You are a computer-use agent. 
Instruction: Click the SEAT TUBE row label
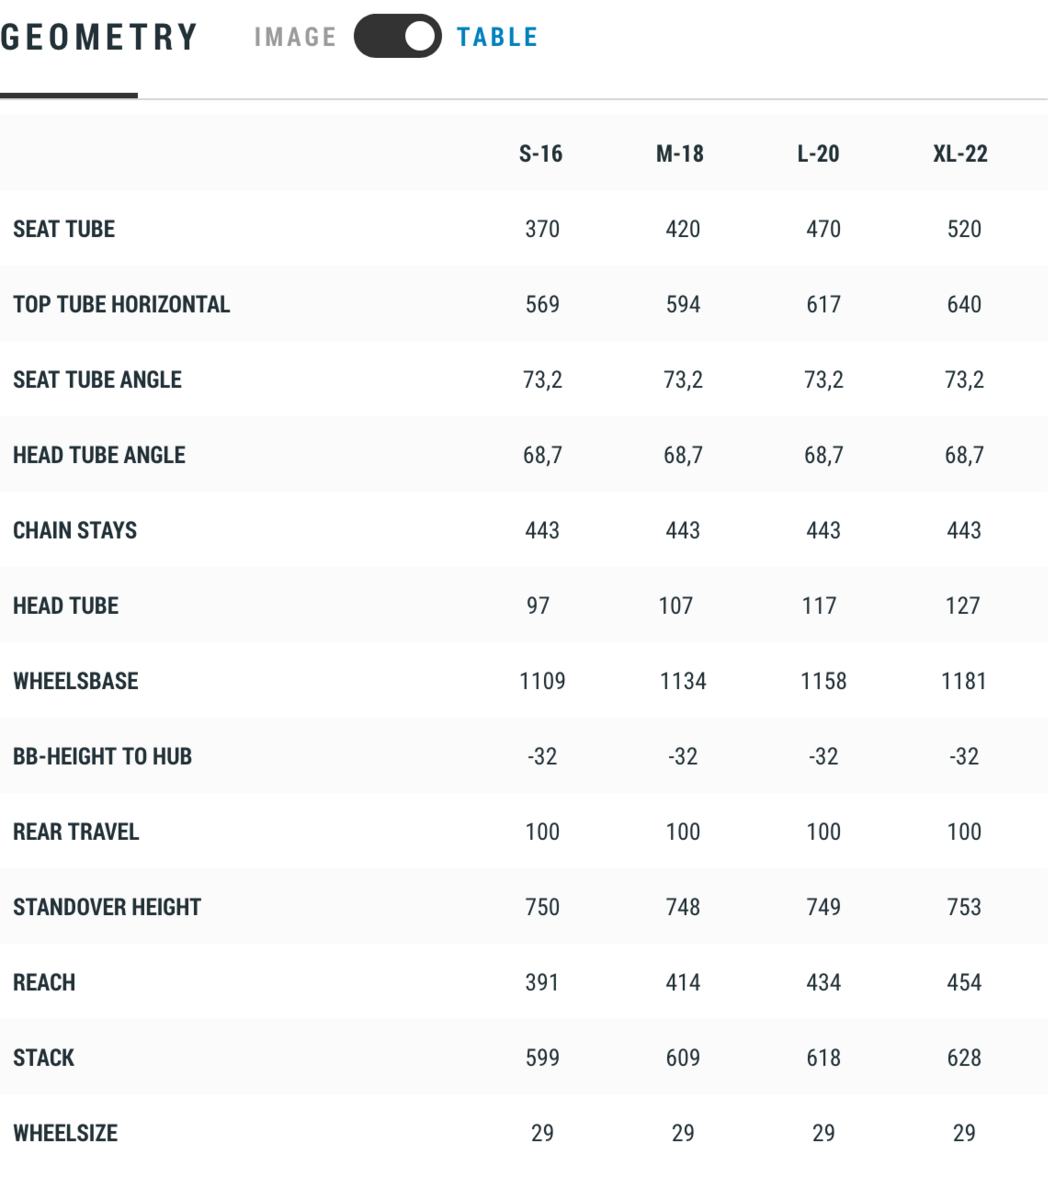pos(64,229)
